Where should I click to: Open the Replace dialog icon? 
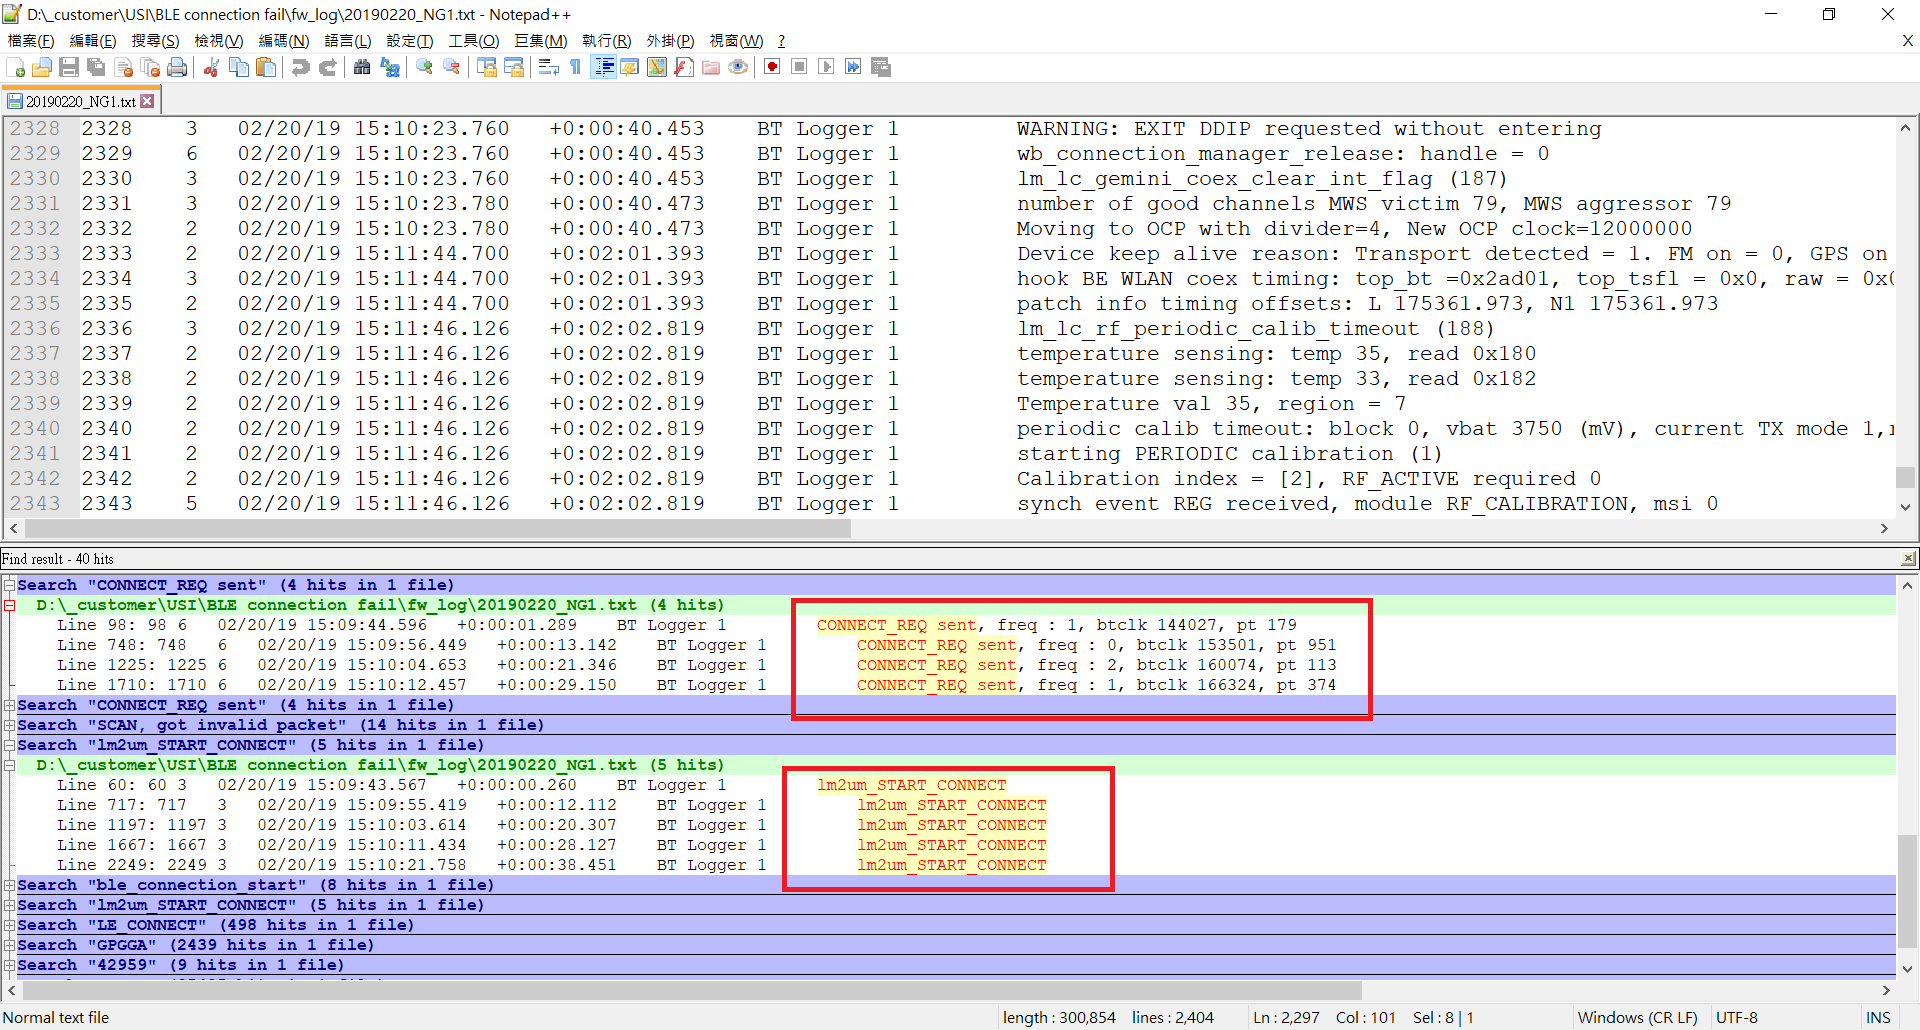[x=390, y=67]
